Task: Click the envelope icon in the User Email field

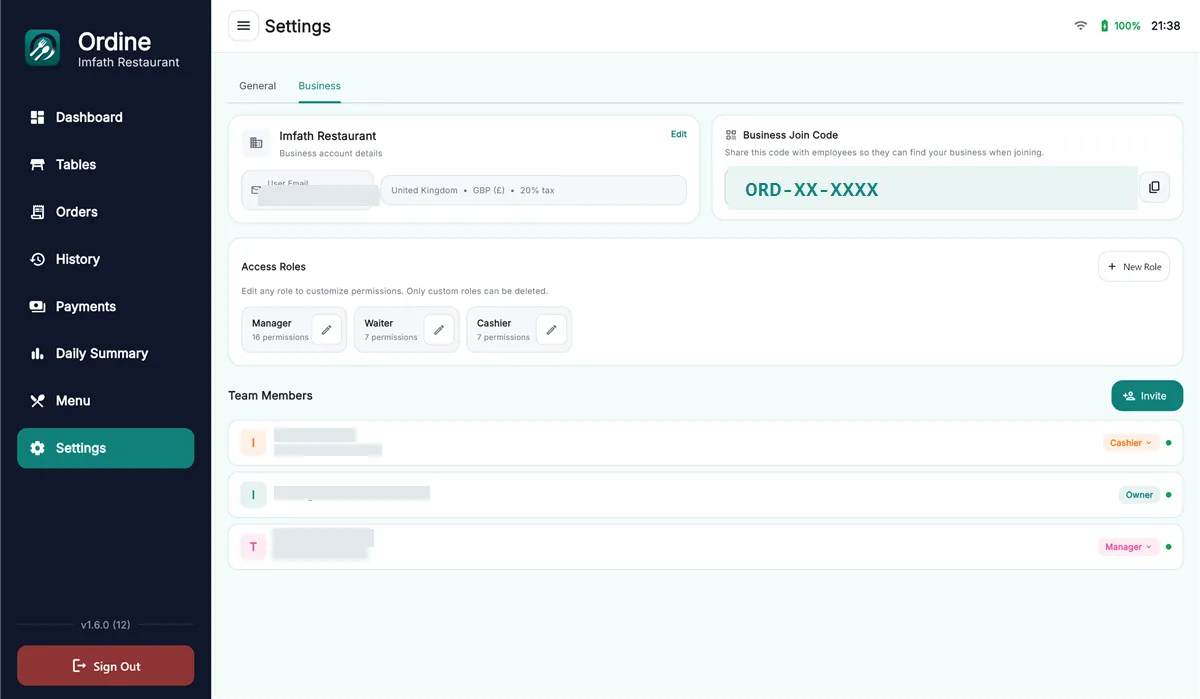Action: 256,190
